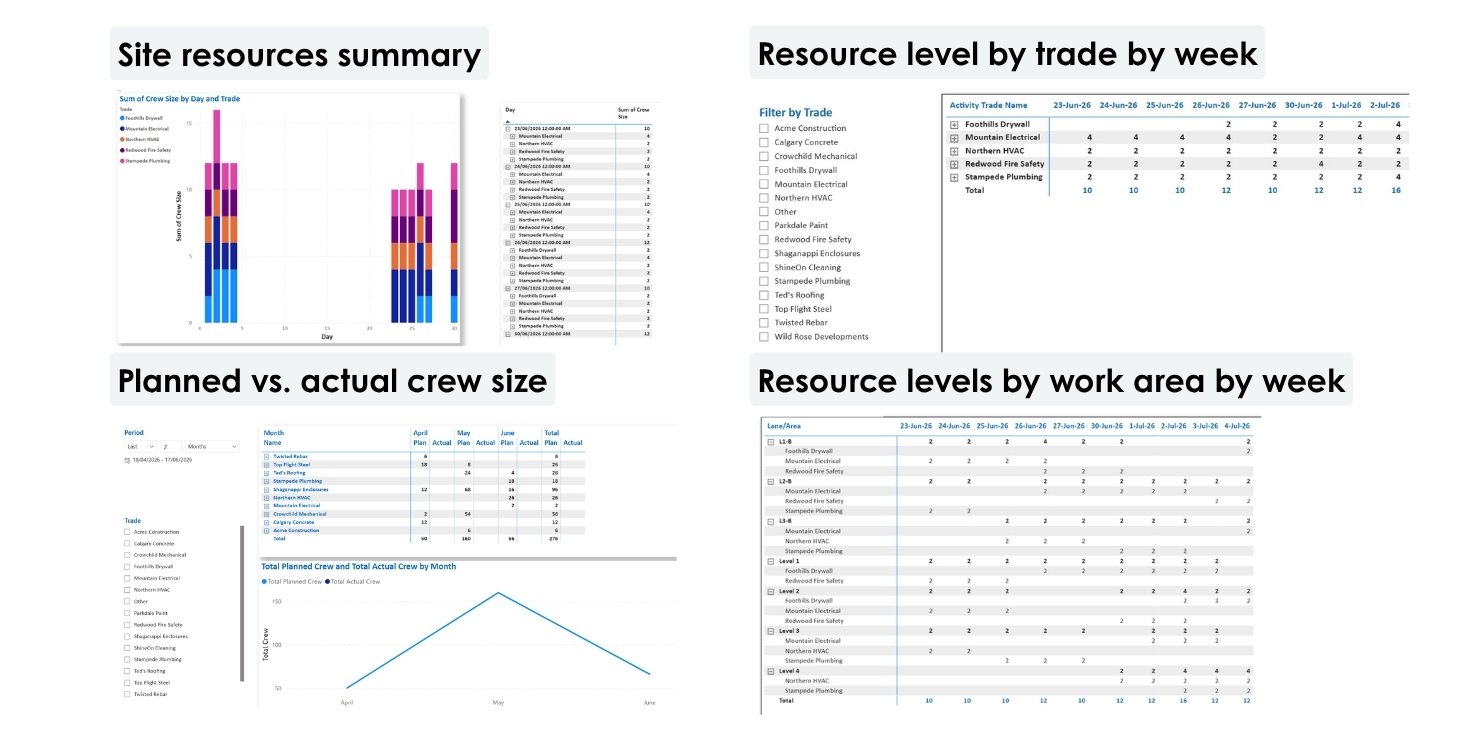Click Northern HVAC legend swatch in crew size chart

122,139
